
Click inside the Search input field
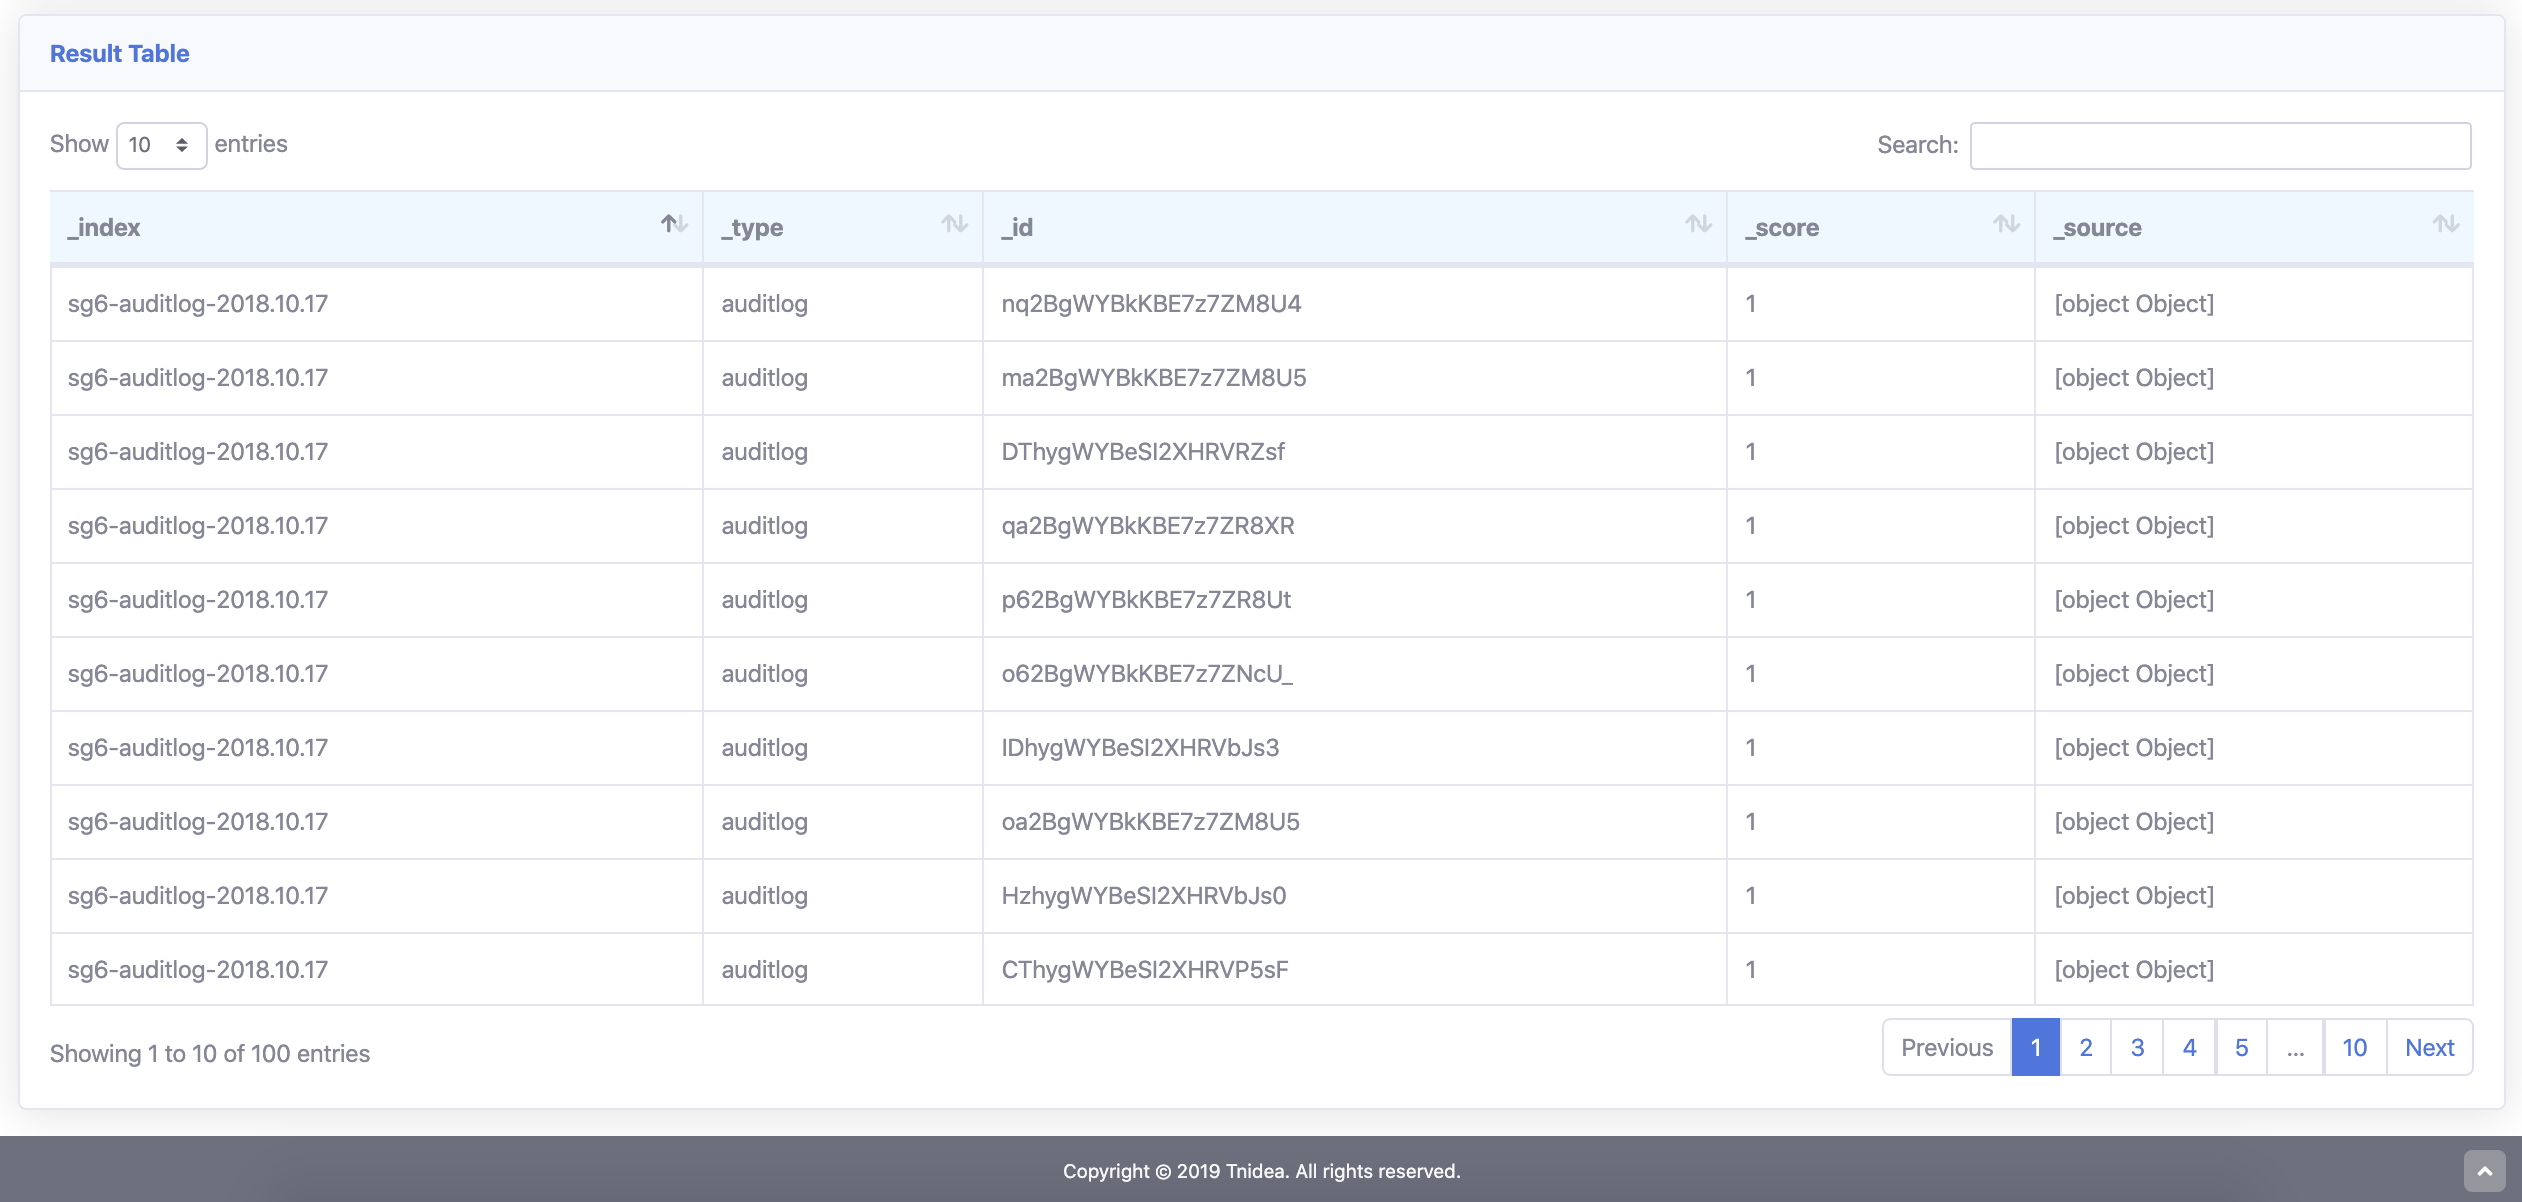point(2220,146)
